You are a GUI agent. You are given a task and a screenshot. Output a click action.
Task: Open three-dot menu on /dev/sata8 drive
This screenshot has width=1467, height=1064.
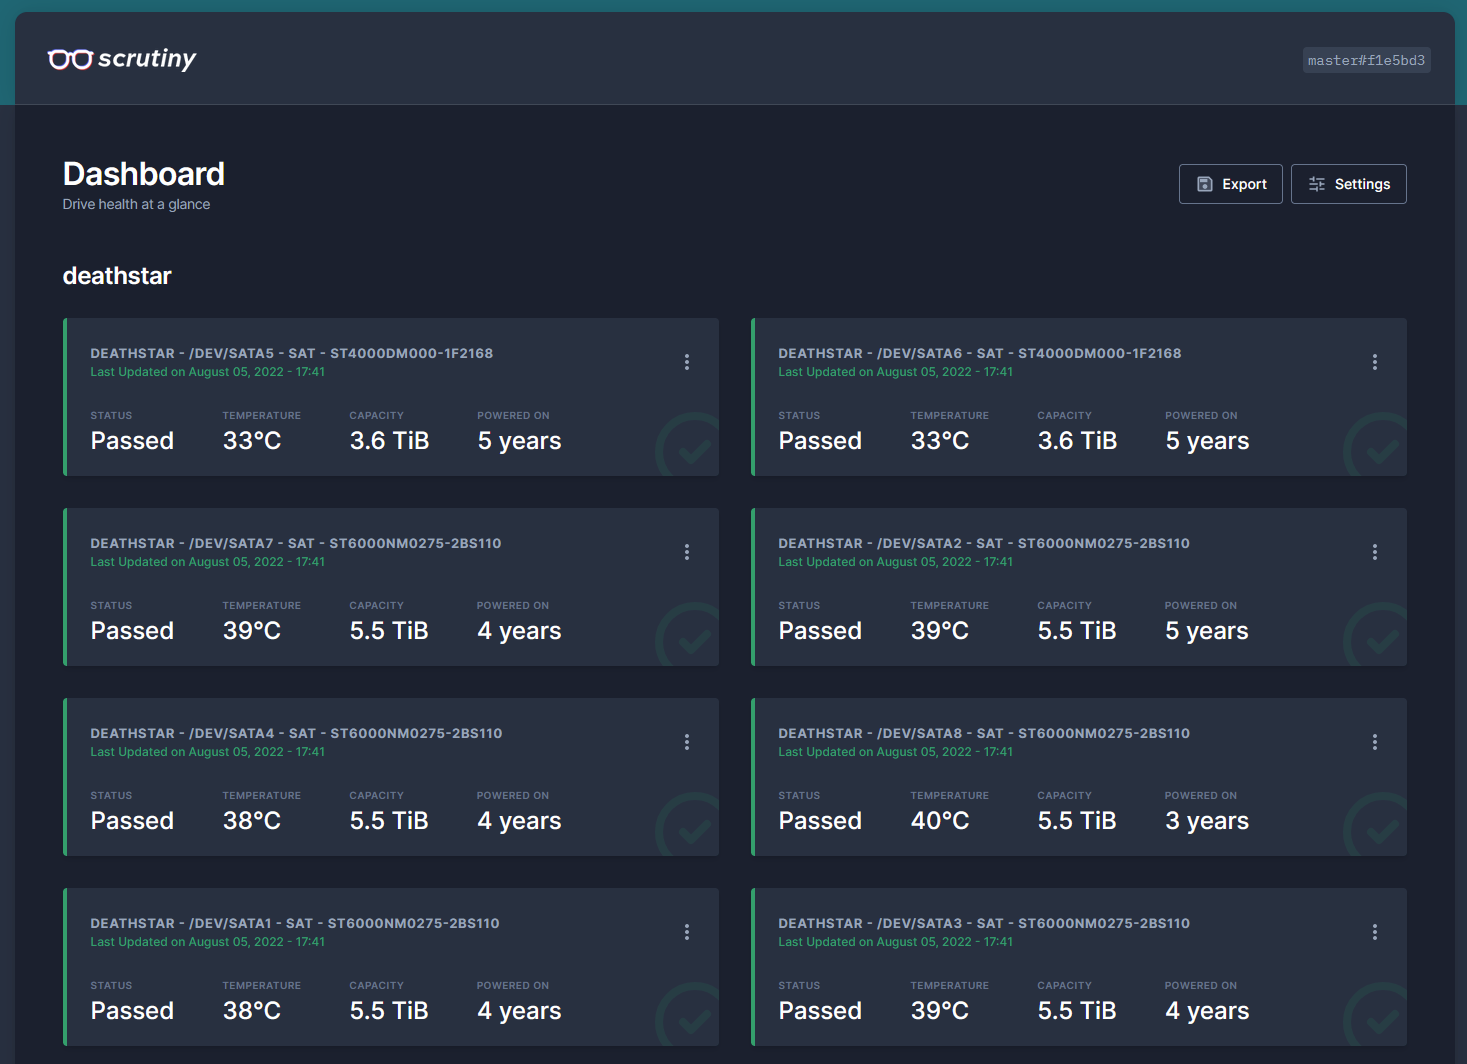point(1374,742)
